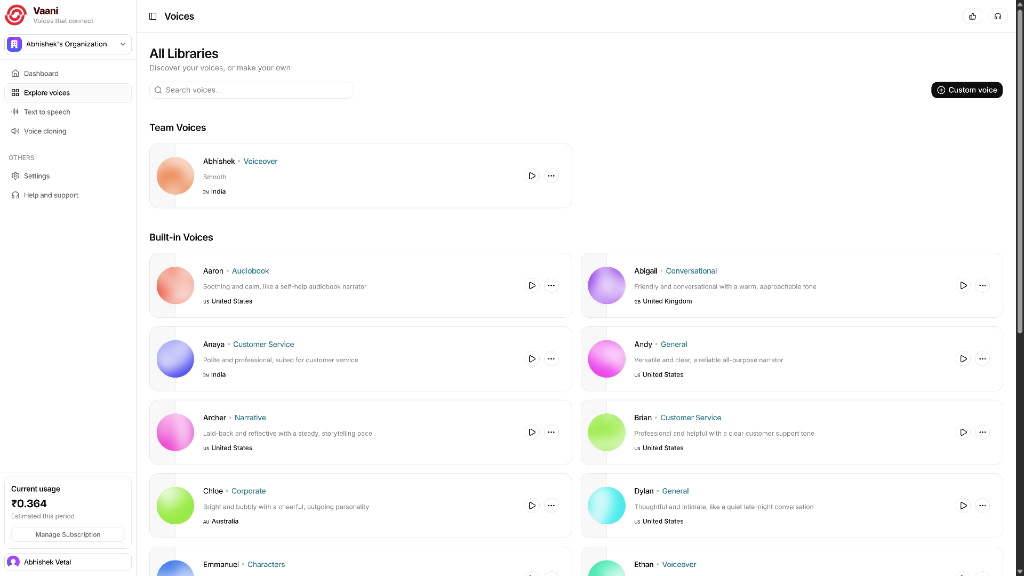Click Abhishek's orange avatar orb

coord(175,176)
